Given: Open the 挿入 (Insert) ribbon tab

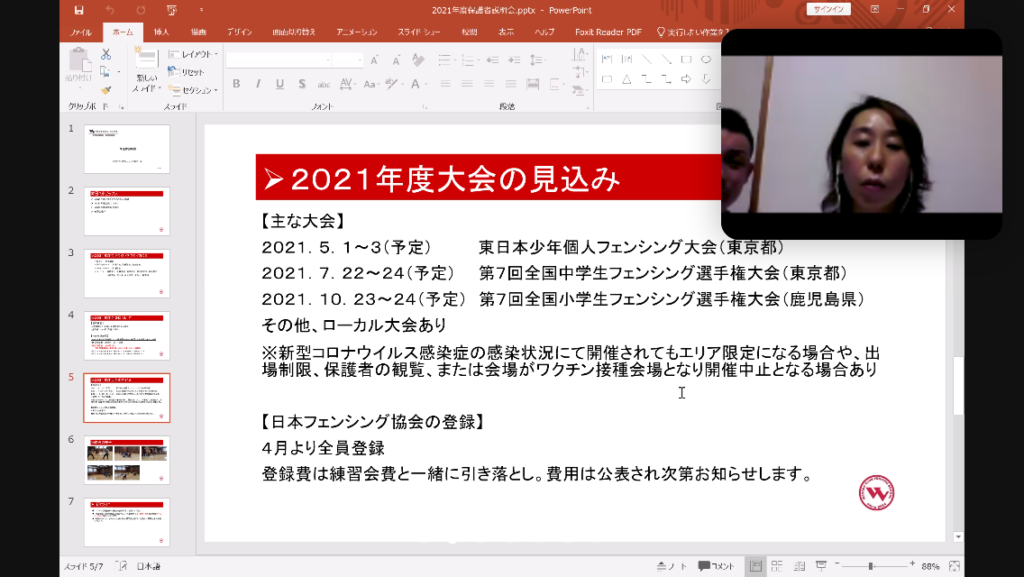Looking at the screenshot, I should [x=162, y=32].
